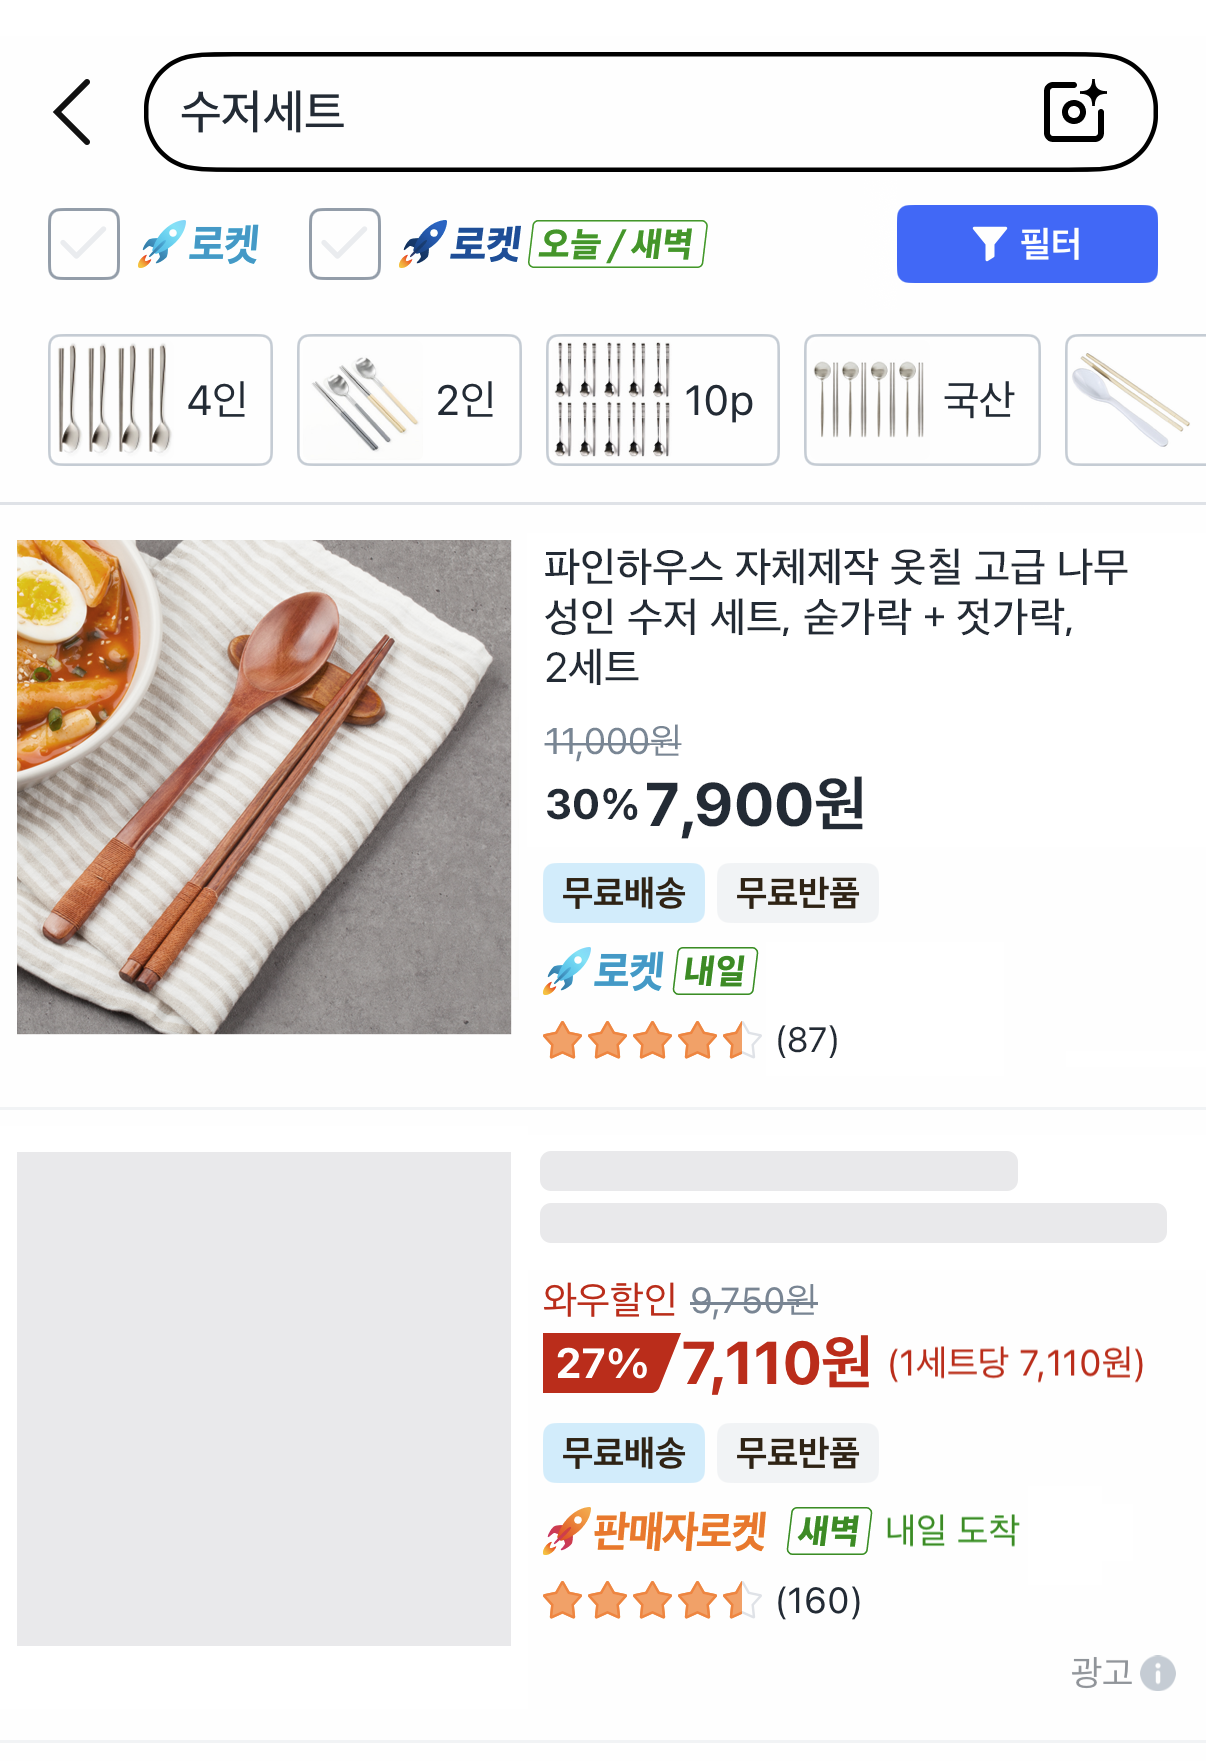Select the 국산 category chip
The height and width of the screenshot is (1761, 1206).
click(922, 400)
